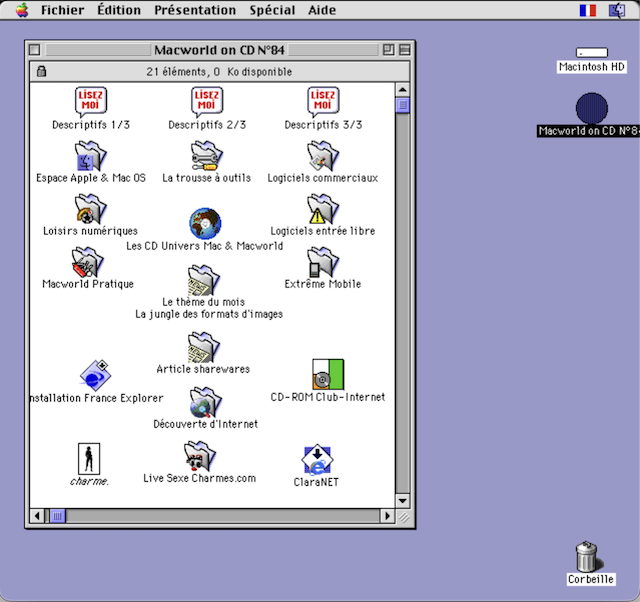Select the Découverte d'Internet folder
Screen dimensions: 640x602
coord(206,402)
